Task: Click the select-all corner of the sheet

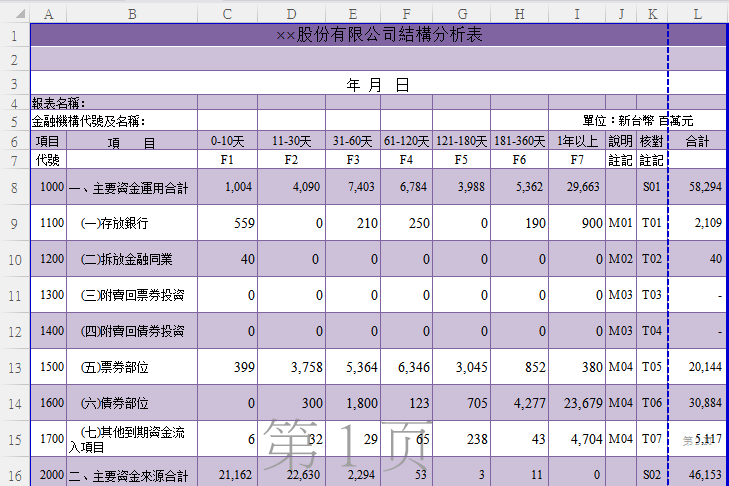Action: pos(14,13)
